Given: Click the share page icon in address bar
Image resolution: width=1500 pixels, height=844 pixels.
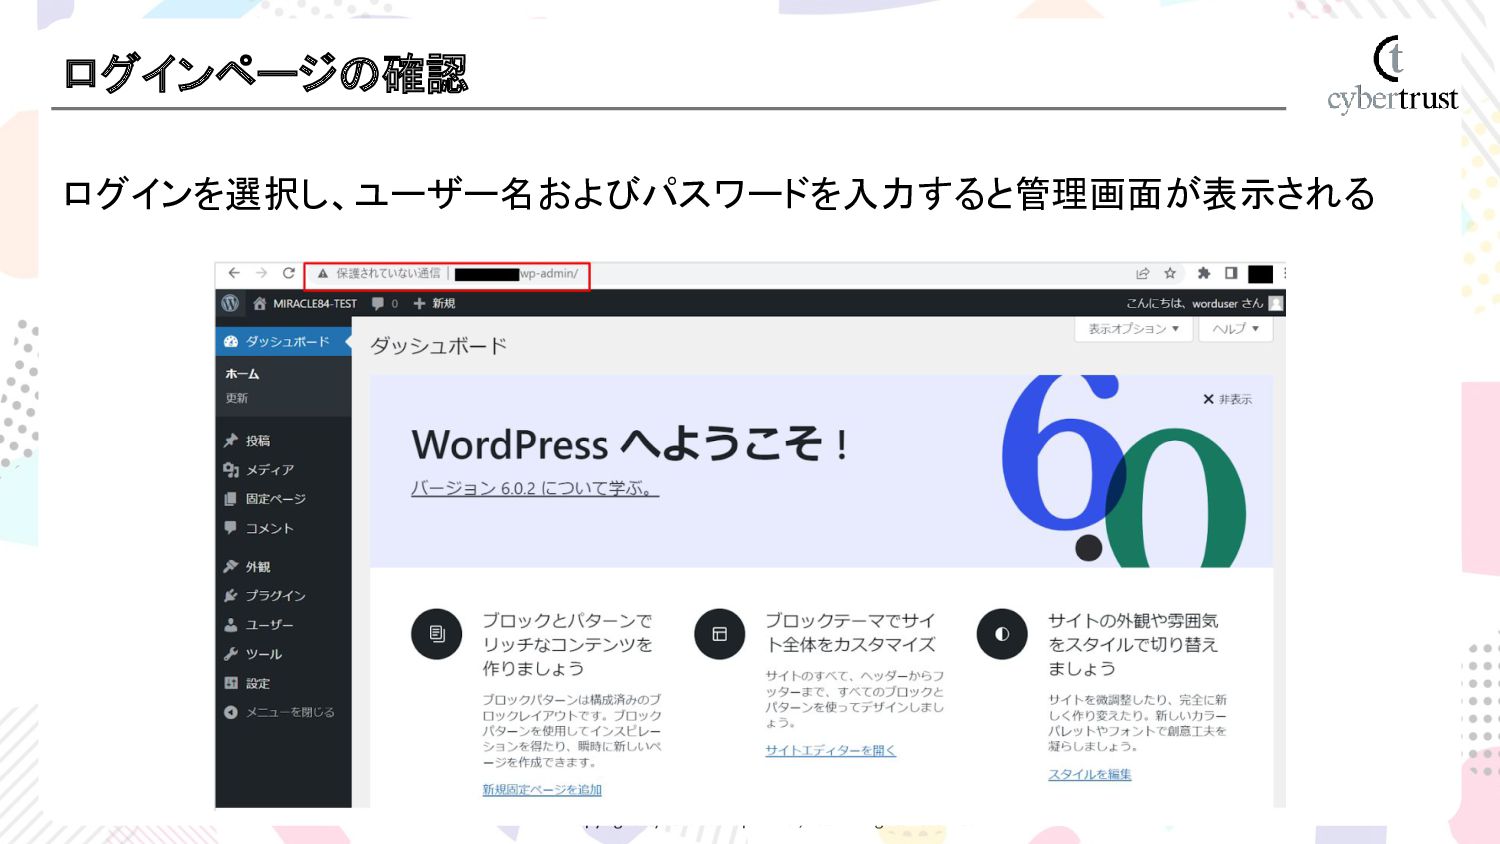Looking at the screenshot, I should 1143,273.
